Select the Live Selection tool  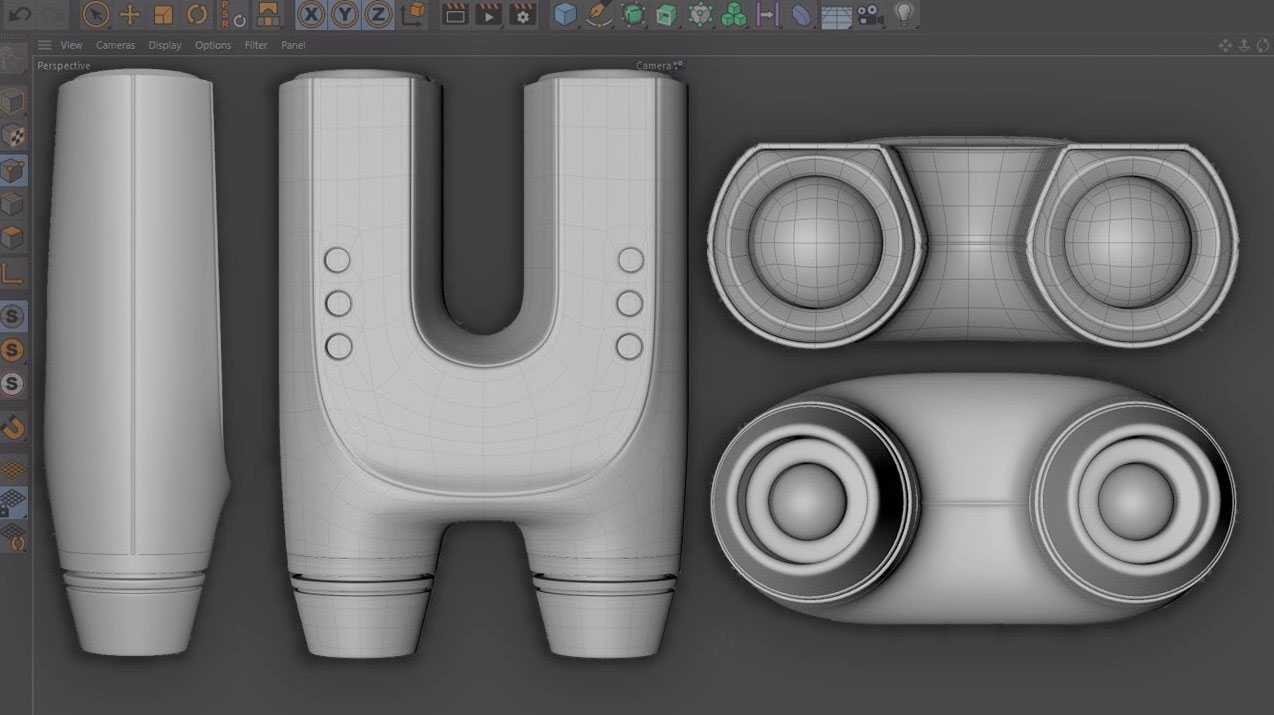click(x=95, y=14)
